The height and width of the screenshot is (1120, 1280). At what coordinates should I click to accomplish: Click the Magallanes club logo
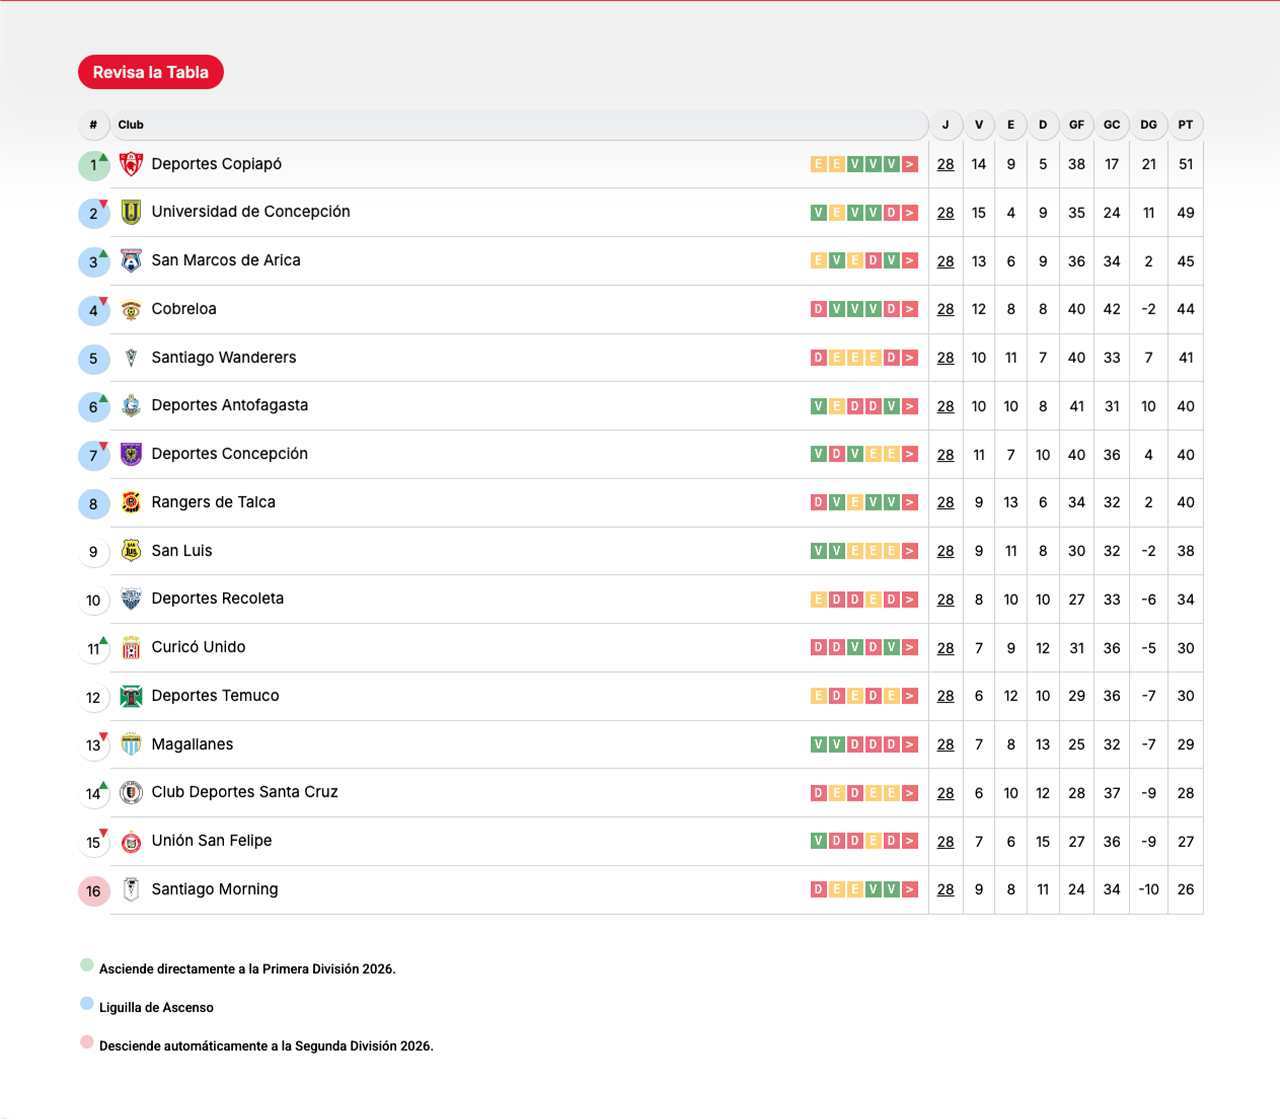point(131,744)
